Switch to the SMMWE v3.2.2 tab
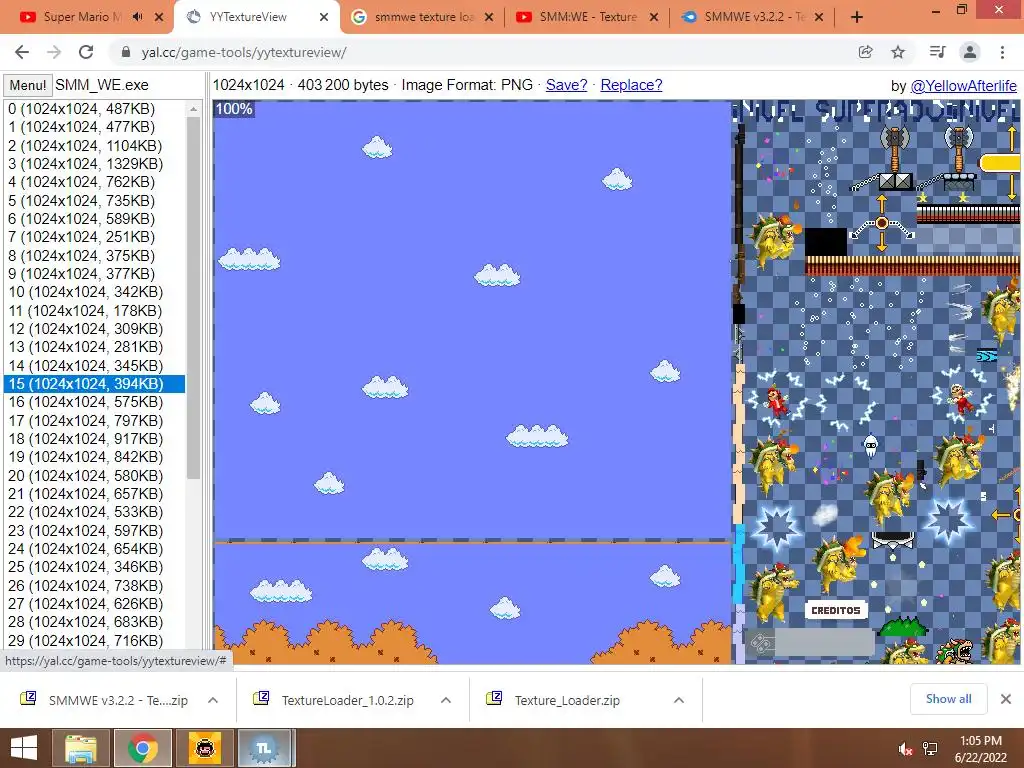The width and height of the screenshot is (1024, 768). coord(752,17)
